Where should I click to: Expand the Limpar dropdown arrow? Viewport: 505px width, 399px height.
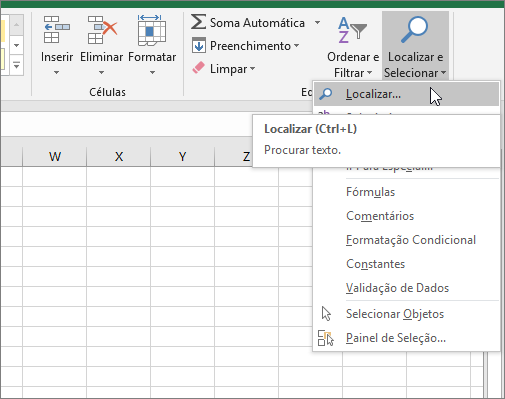[x=252, y=68]
